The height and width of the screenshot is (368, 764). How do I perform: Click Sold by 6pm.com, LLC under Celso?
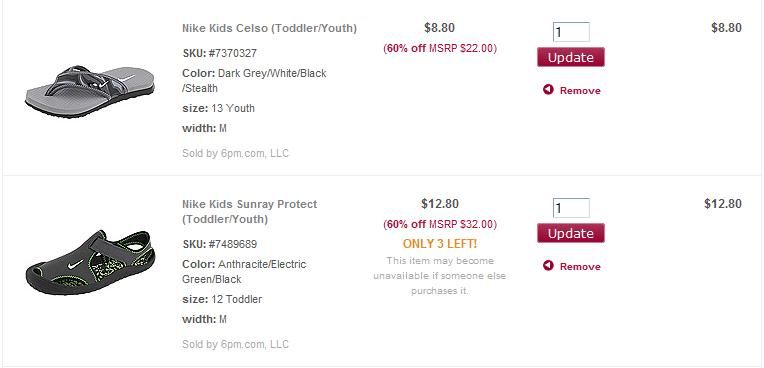coord(235,154)
